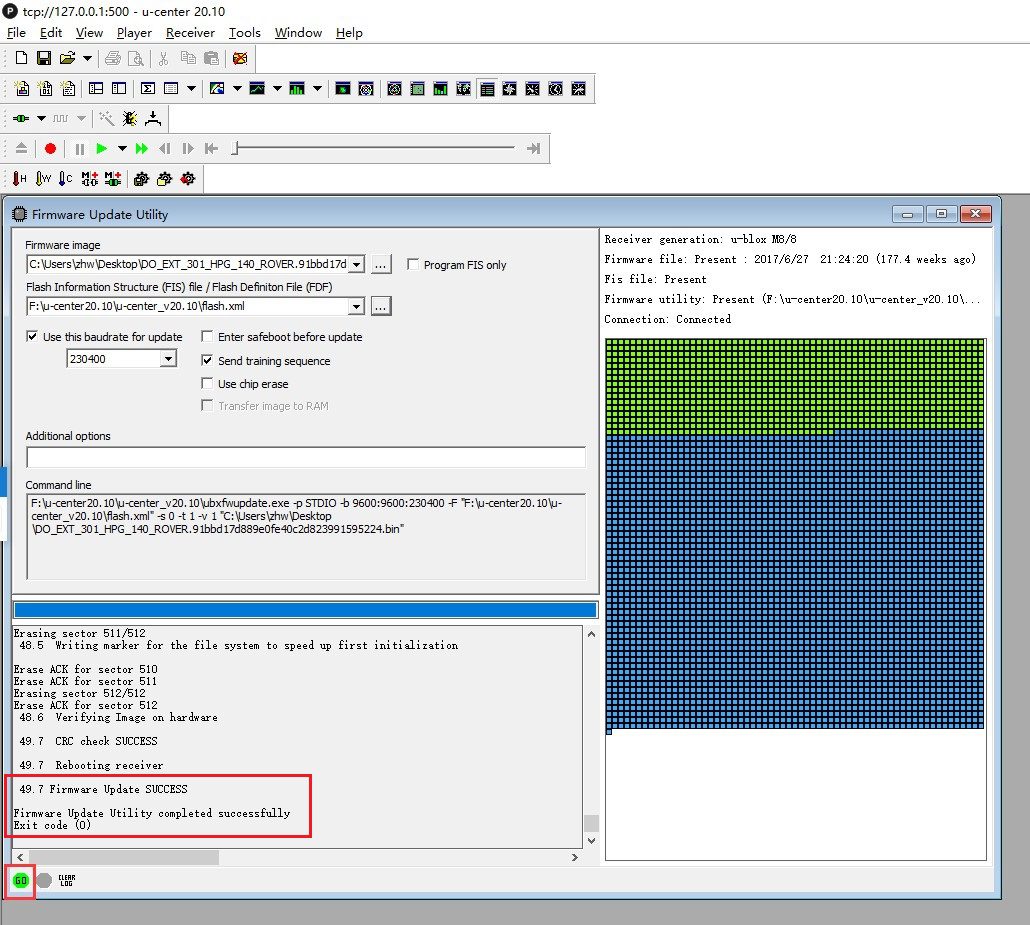Screen dimensions: 1030x925
Task: Open the View menu
Action: click(89, 33)
